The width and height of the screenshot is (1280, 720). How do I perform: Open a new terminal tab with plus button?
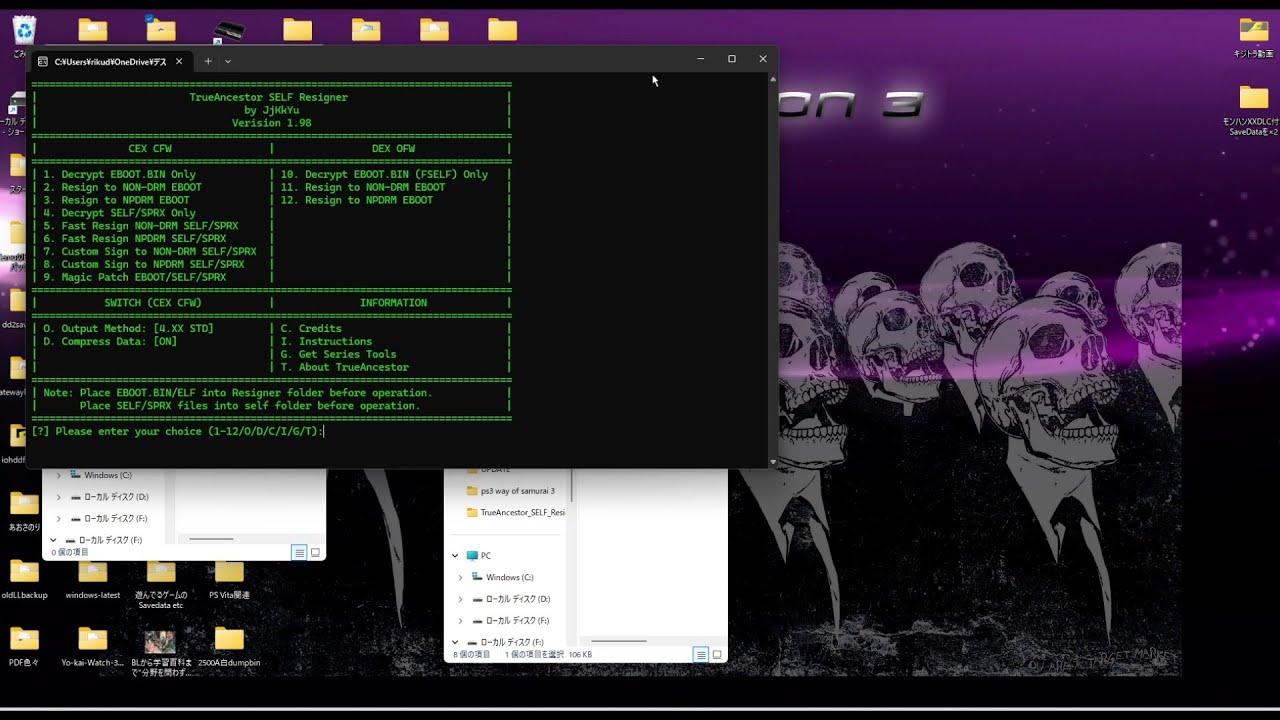[208, 61]
